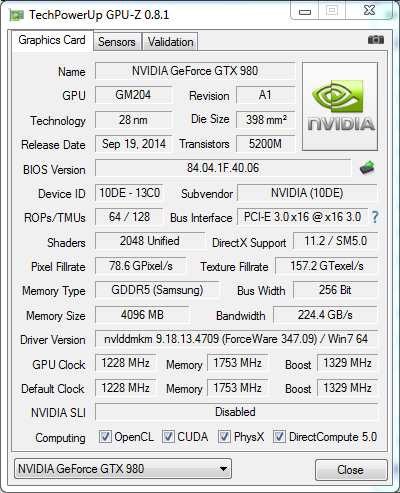Click the 'Memory Type' label

click(x=54, y=291)
